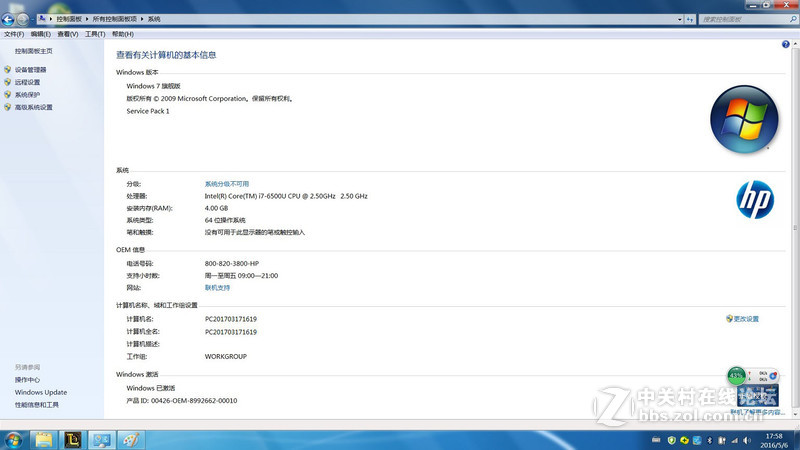Click the green 43% floating monitor ball
Image resolution: width=800 pixels, height=450 pixels.
736,376
